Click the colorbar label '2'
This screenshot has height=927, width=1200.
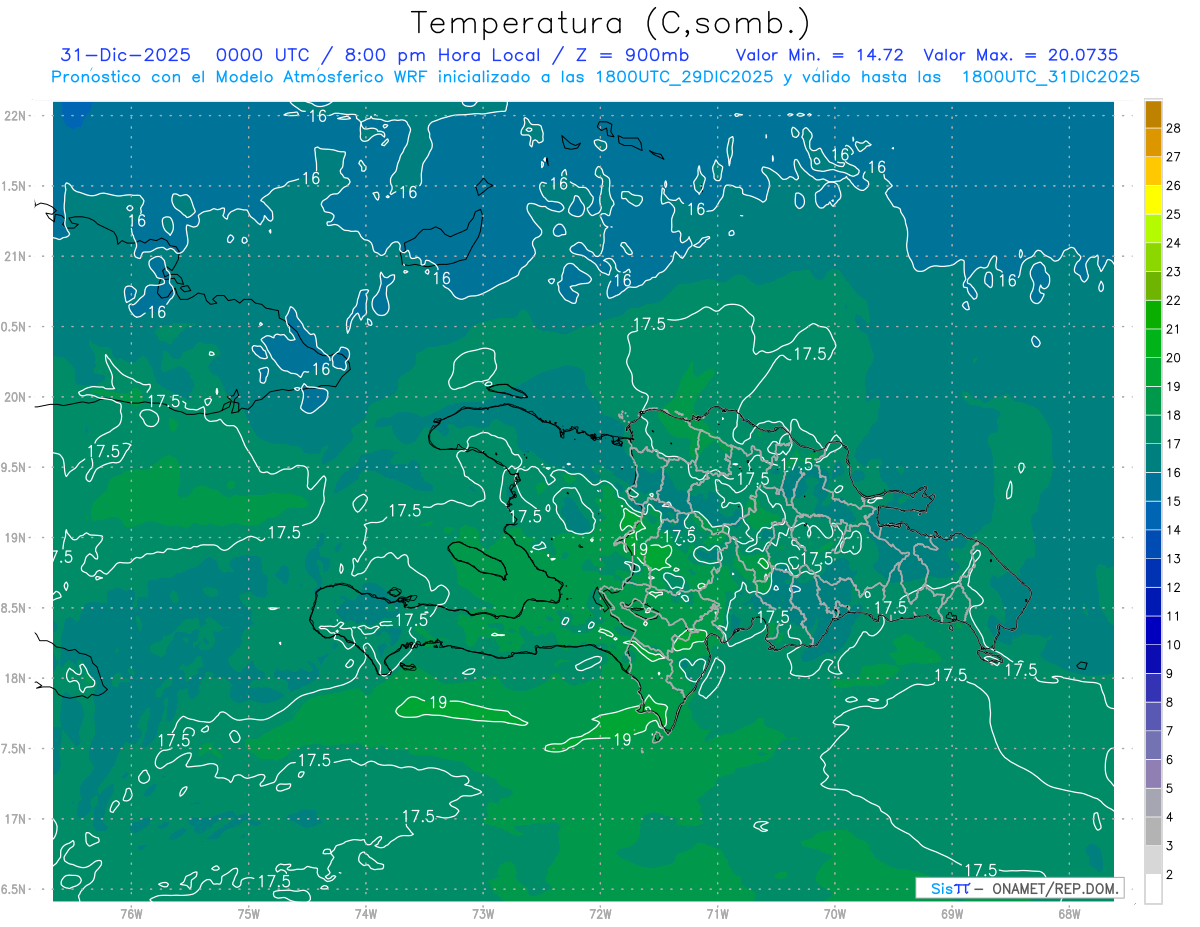tap(1170, 875)
